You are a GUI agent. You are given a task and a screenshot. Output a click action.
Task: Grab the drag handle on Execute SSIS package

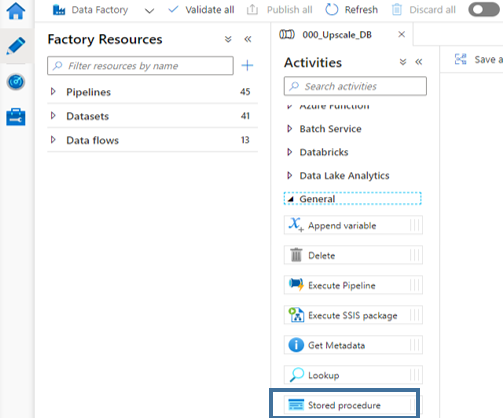coord(415,315)
